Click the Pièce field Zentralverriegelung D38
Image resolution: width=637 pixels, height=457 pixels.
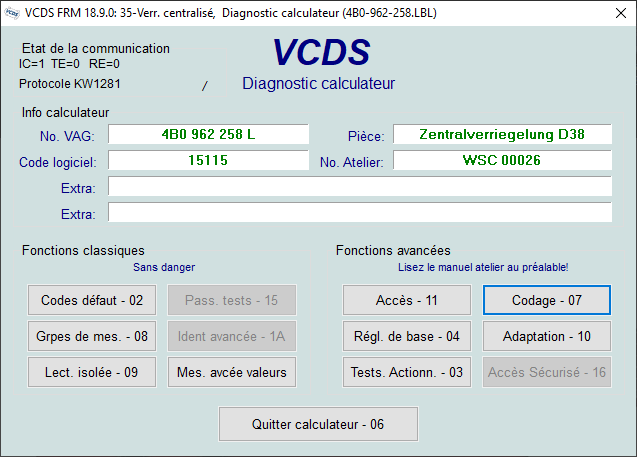(502, 134)
